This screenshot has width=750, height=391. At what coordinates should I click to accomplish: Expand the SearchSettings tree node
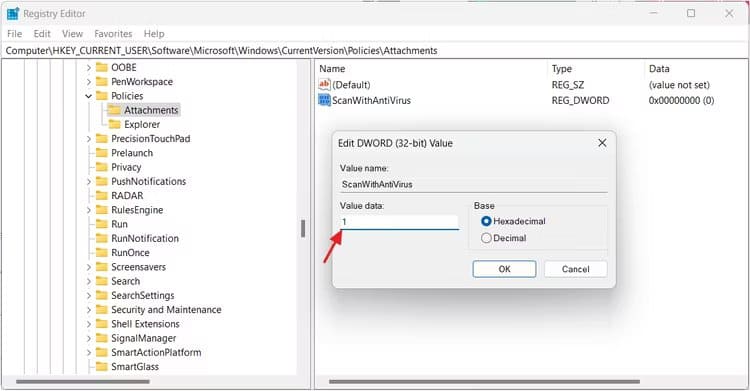click(x=88, y=296)
